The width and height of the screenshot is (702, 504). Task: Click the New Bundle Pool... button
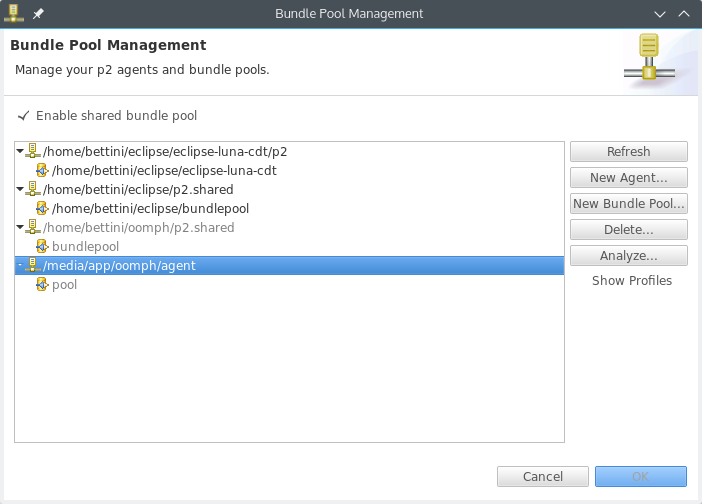pyautogui.click(x=628, y=204)
